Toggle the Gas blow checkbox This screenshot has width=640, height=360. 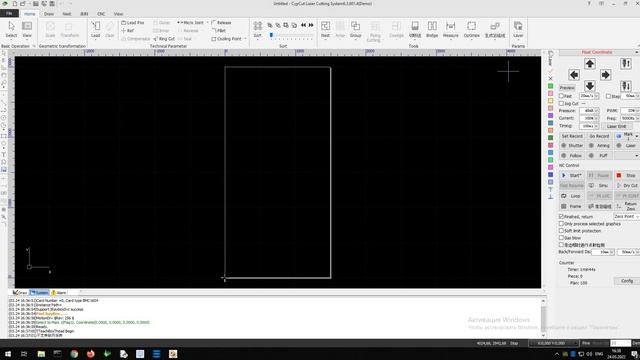[x=561, y=238]
